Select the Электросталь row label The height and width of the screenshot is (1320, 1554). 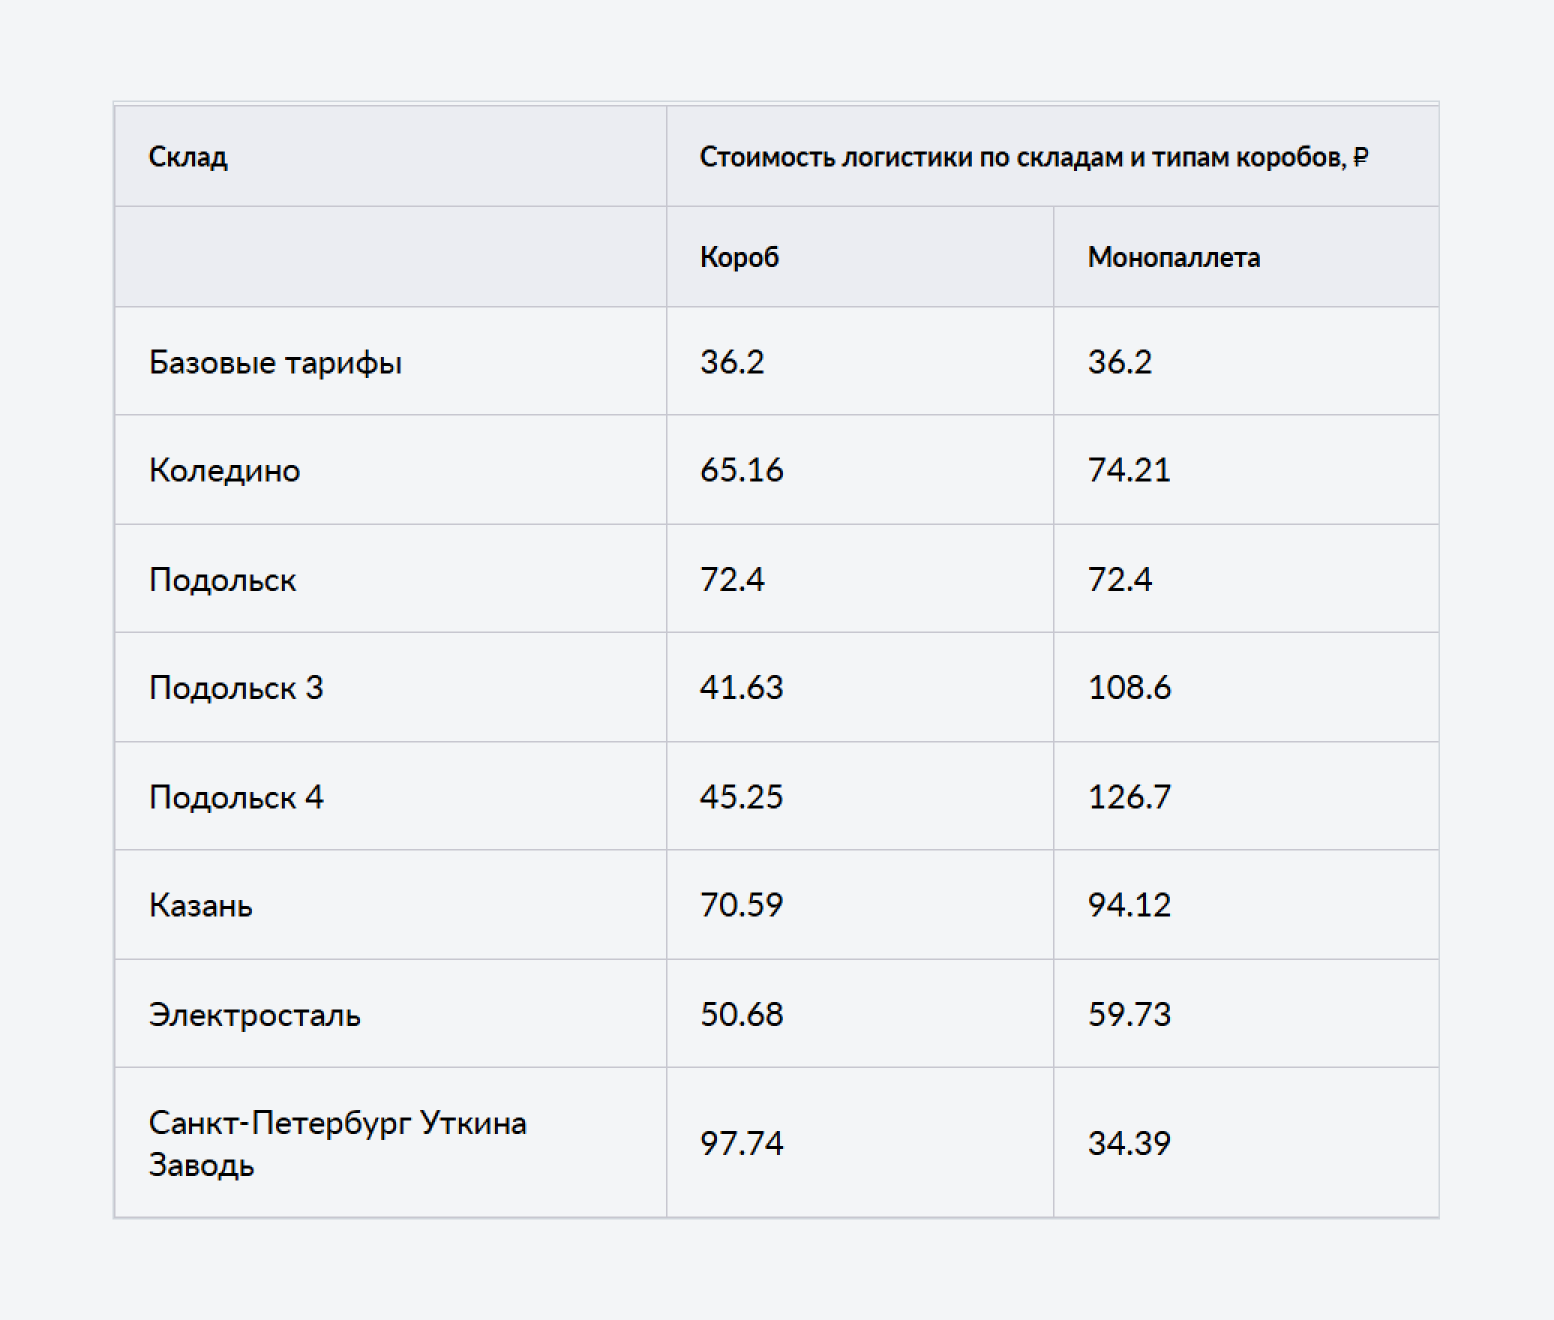point(254,1015)
